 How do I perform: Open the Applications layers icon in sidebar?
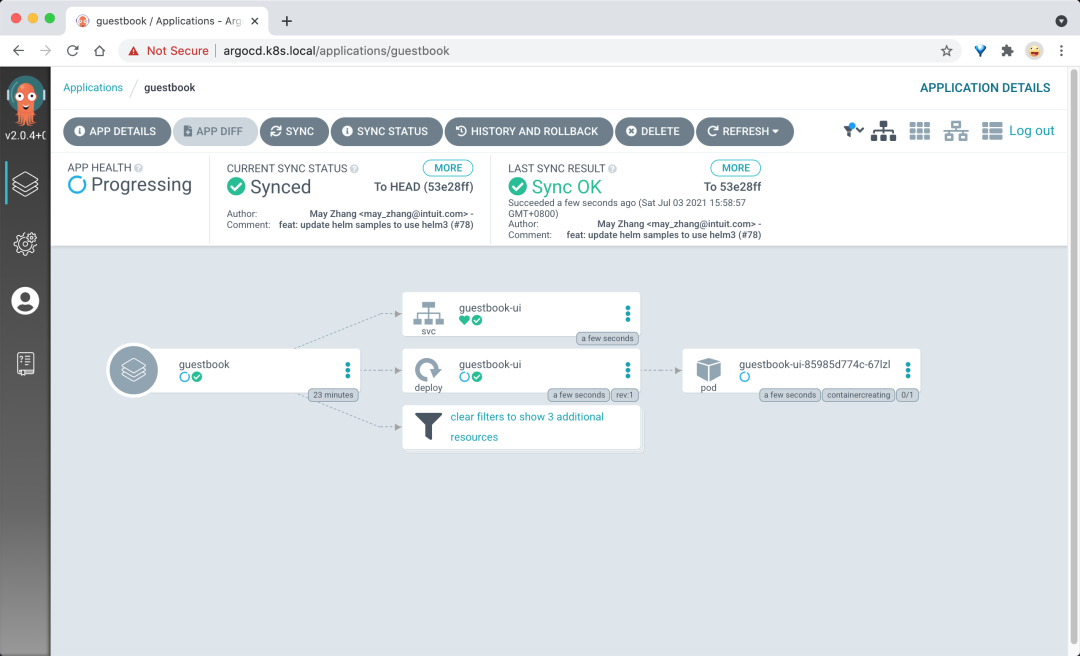[25, 183]
